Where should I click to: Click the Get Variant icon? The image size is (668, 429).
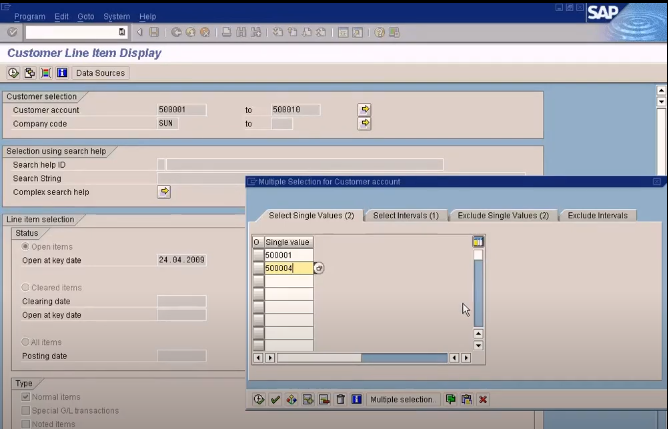[29, 73]
